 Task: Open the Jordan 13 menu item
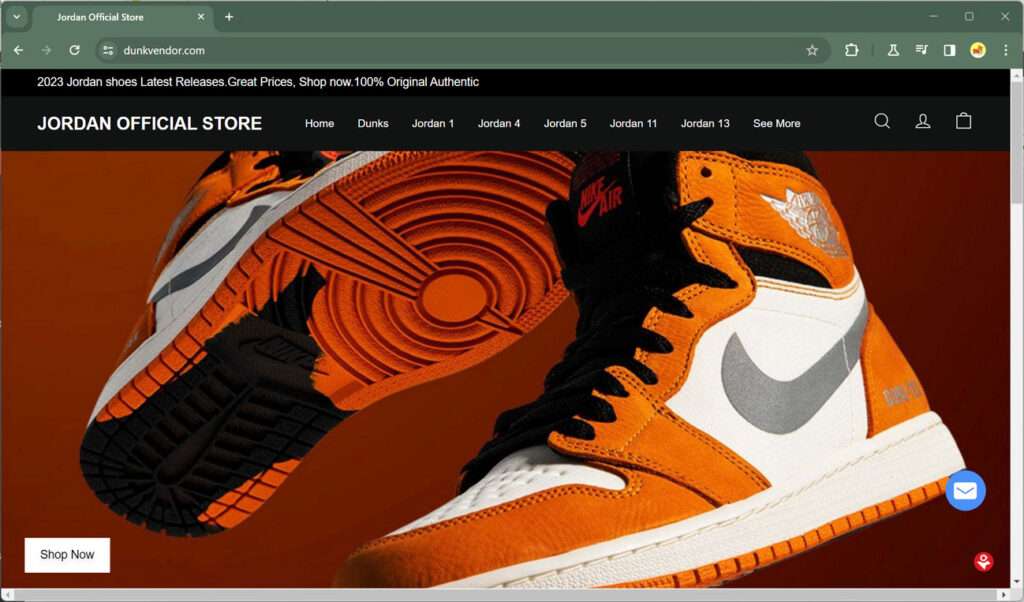coord(705,123)
